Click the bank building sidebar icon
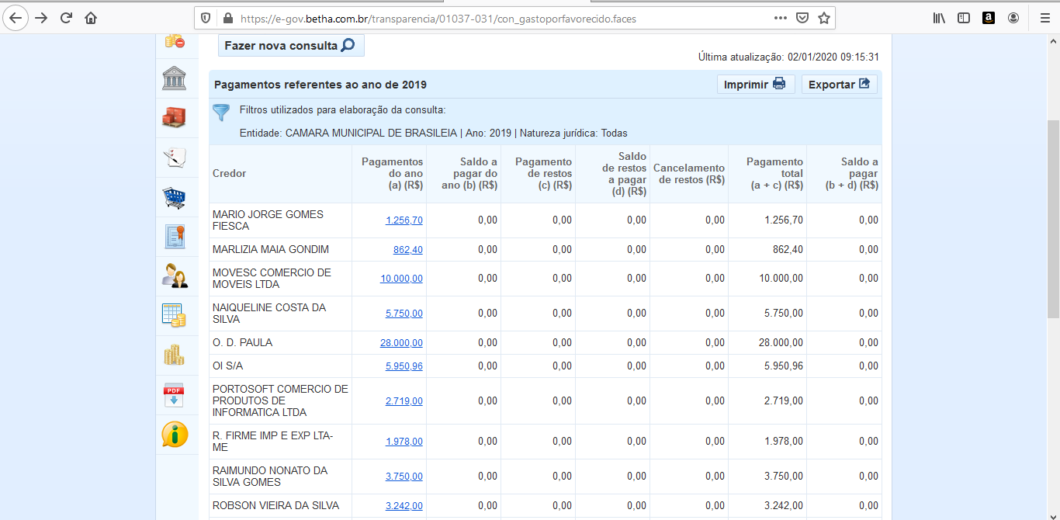 (174, 79)
